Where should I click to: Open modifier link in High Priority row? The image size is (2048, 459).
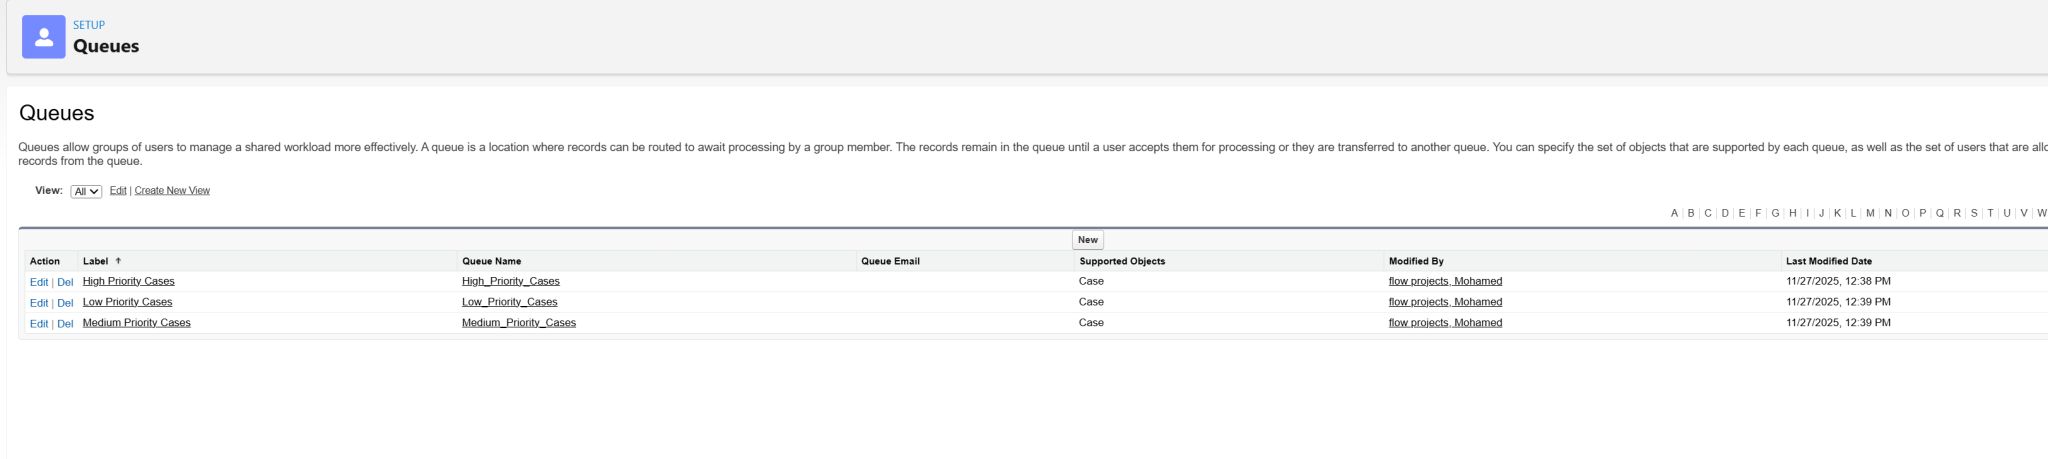[x=1445, y=281]
